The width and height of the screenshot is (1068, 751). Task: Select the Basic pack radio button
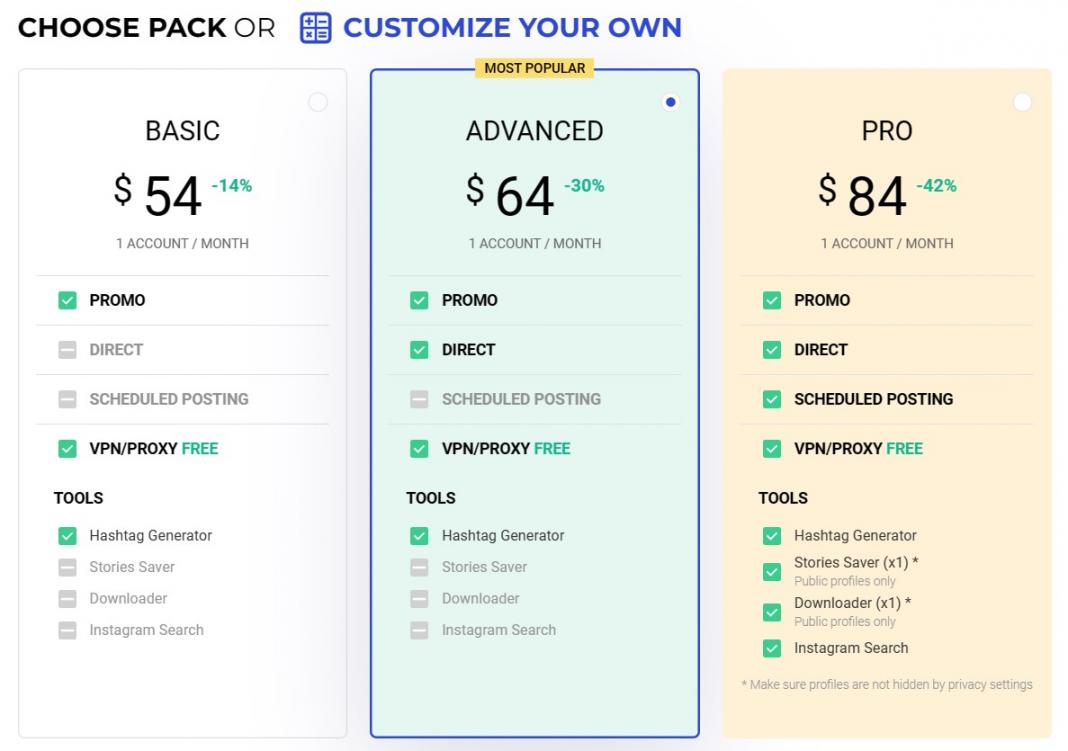(x=318, y=102)
